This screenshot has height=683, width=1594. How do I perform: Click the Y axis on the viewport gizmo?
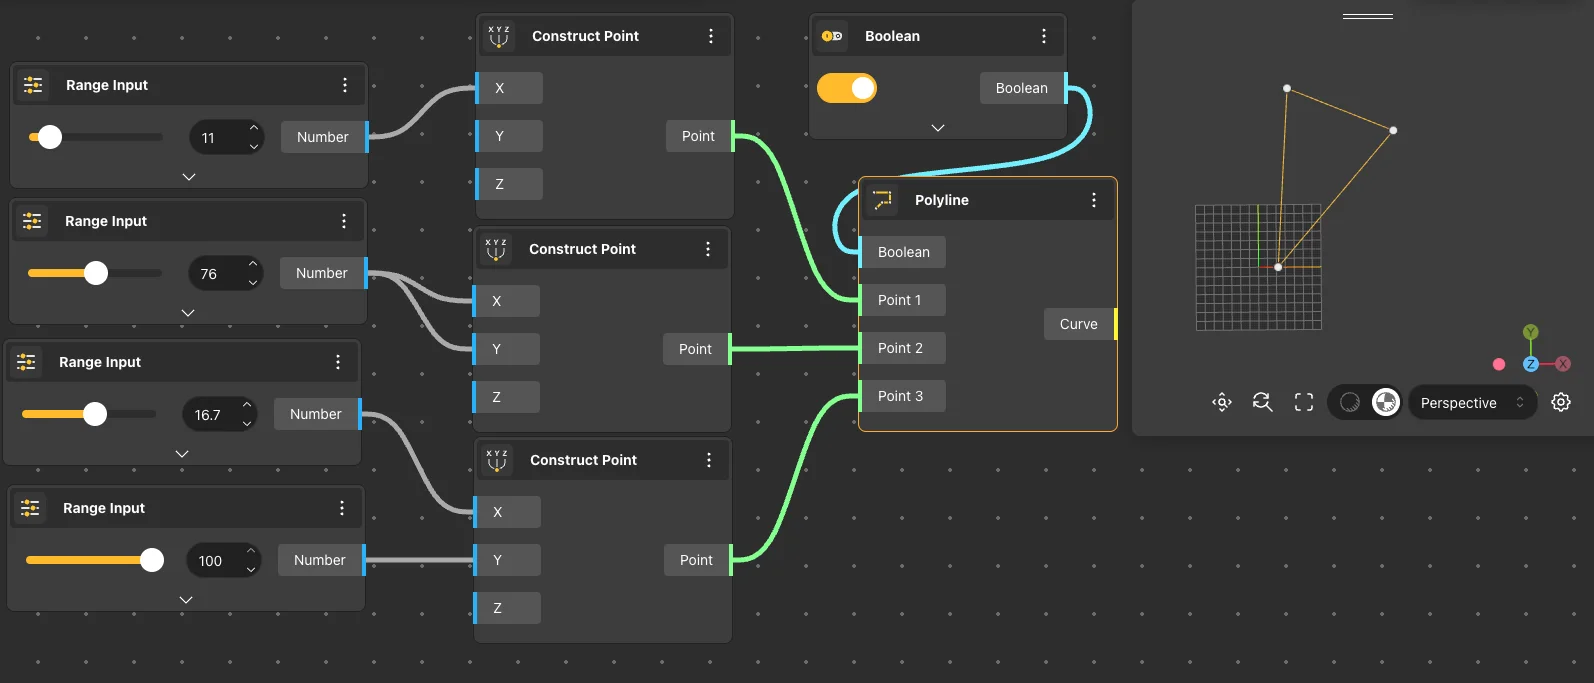pyautogui.click(x=1530, y=332)
